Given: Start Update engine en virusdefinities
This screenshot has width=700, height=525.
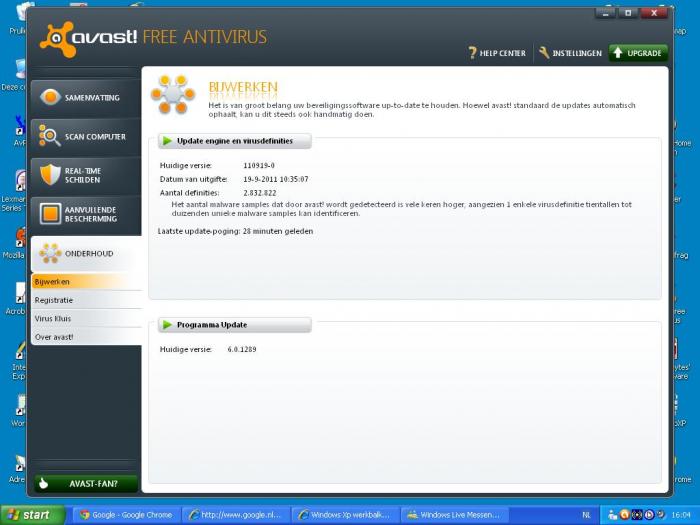Looking at the screenshot, I should coord(235,141).
